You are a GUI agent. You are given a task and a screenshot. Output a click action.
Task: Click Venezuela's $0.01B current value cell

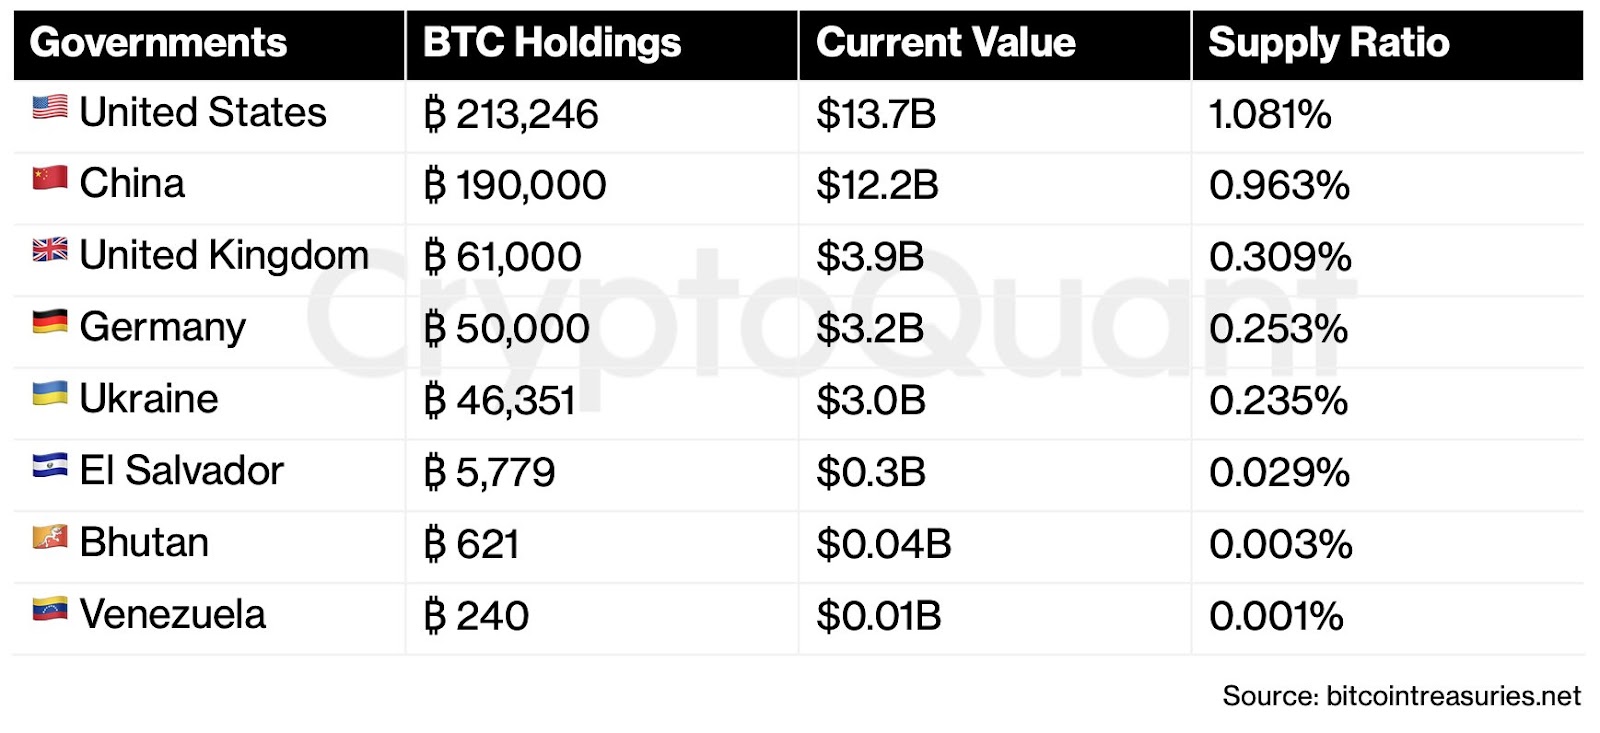(879, 616)
